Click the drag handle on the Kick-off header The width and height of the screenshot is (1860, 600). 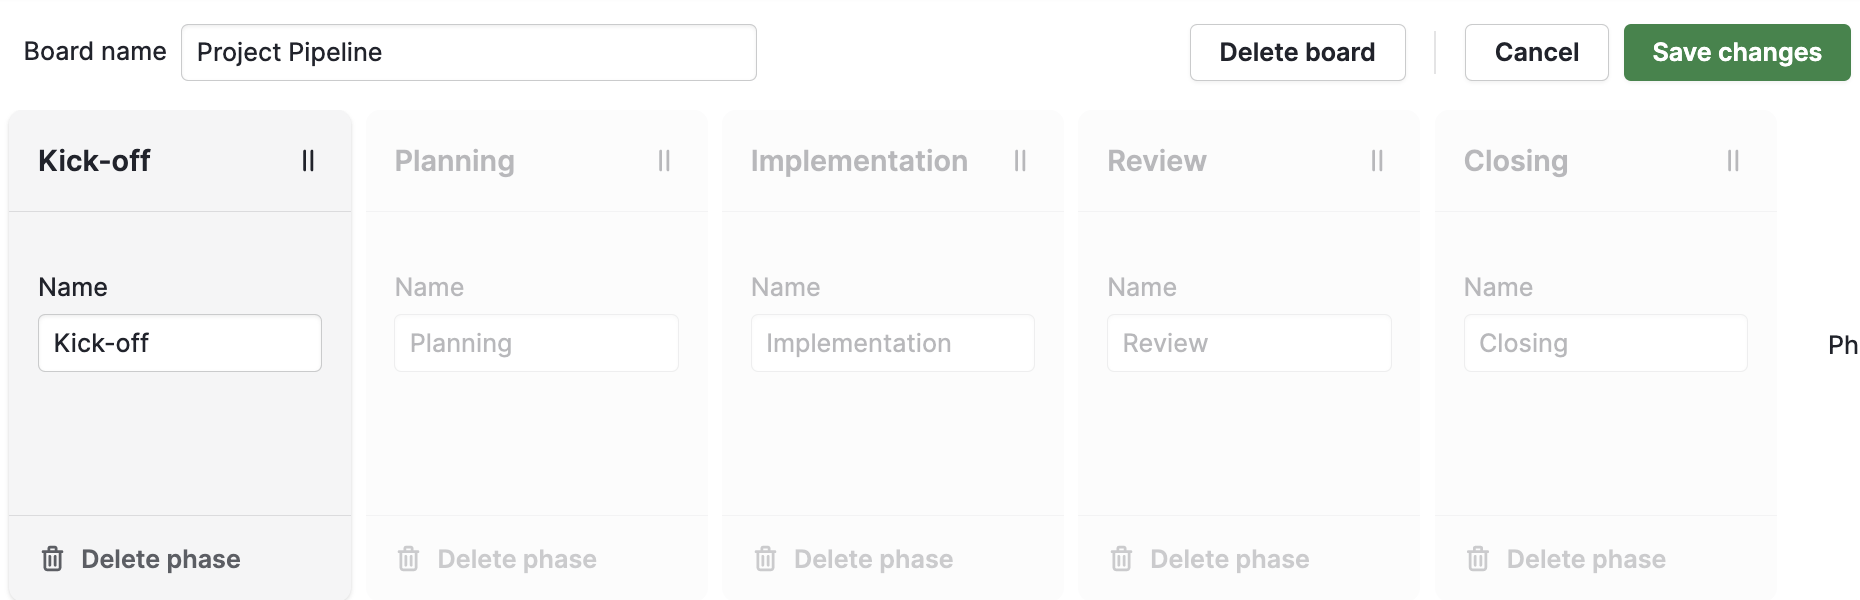click(308, 160)
